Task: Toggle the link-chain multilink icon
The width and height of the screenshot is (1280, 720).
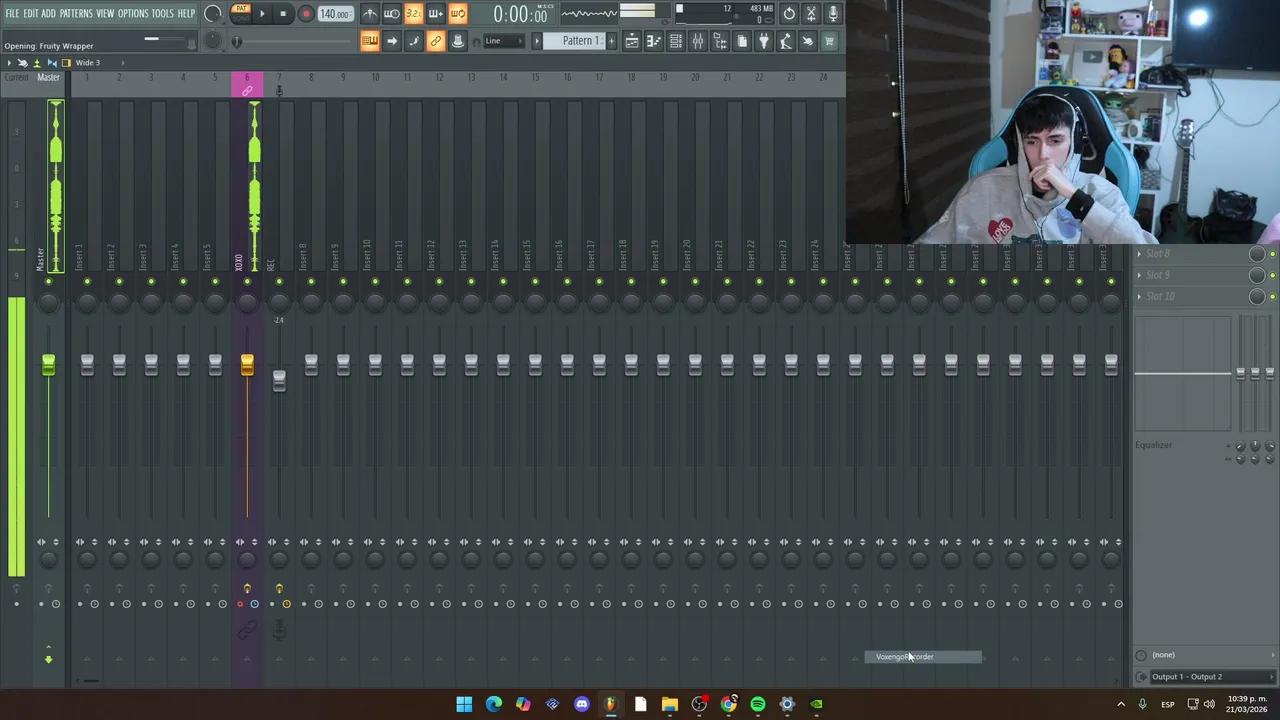Action: (436, 41)
